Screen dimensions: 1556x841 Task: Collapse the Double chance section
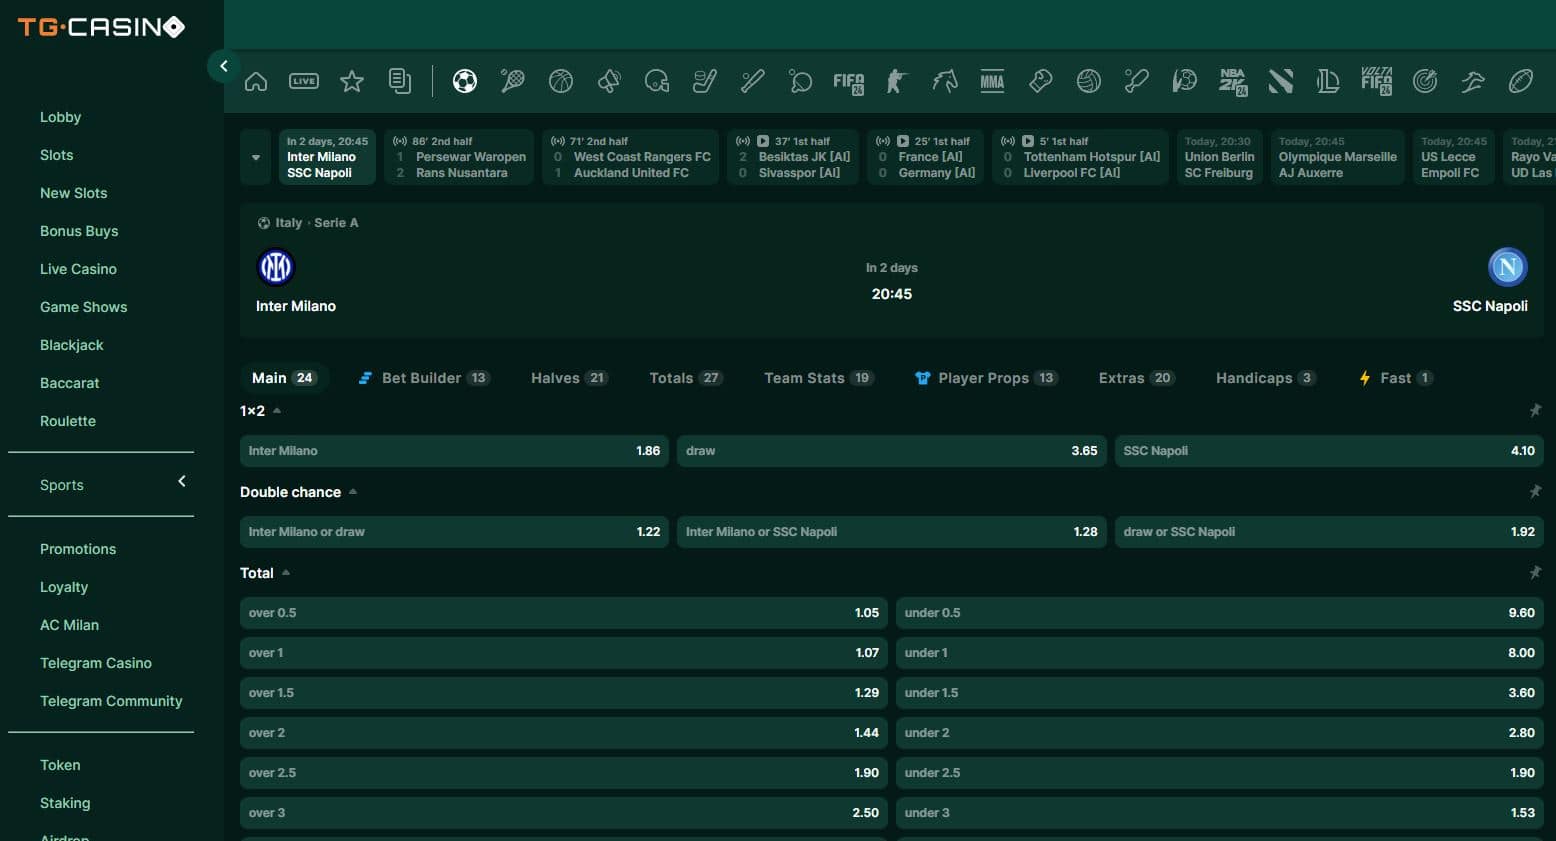353,491
